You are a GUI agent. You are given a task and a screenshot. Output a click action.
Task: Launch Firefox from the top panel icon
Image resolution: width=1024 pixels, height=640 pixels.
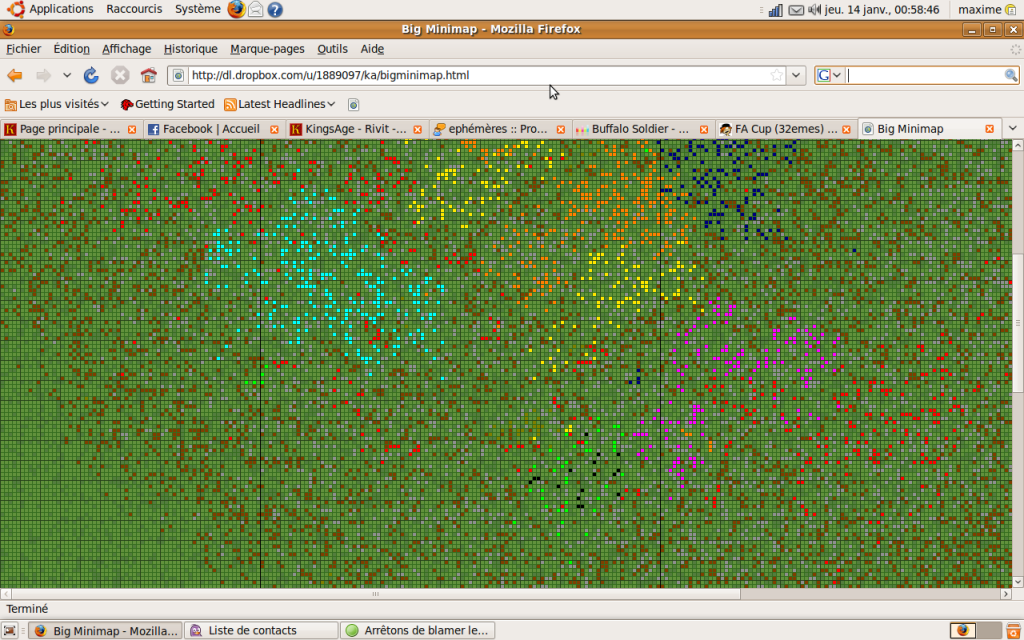pyautogui.click(x=236, y=9)
